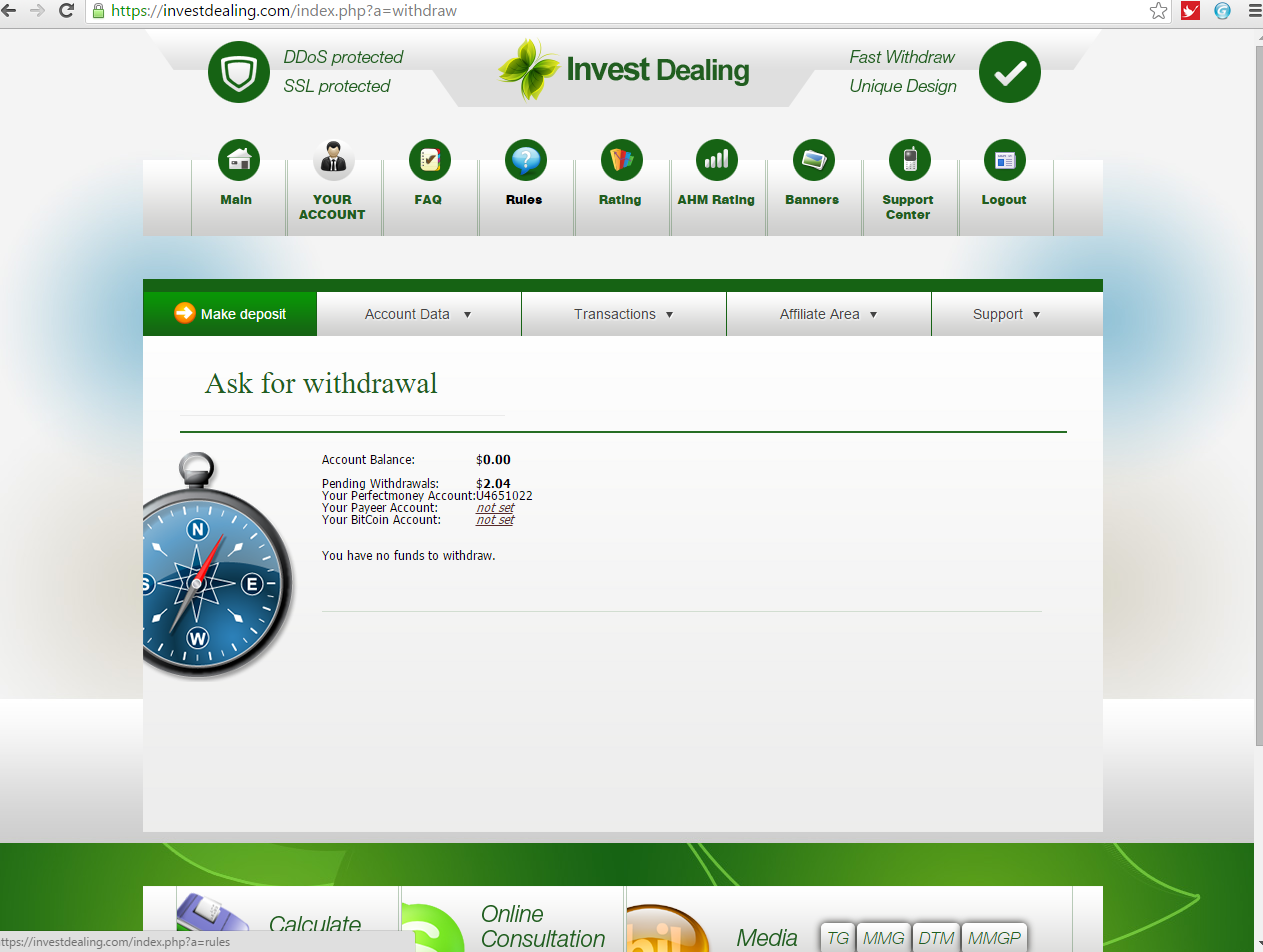Click the blue round extension icon

[x=1222, y=11]
